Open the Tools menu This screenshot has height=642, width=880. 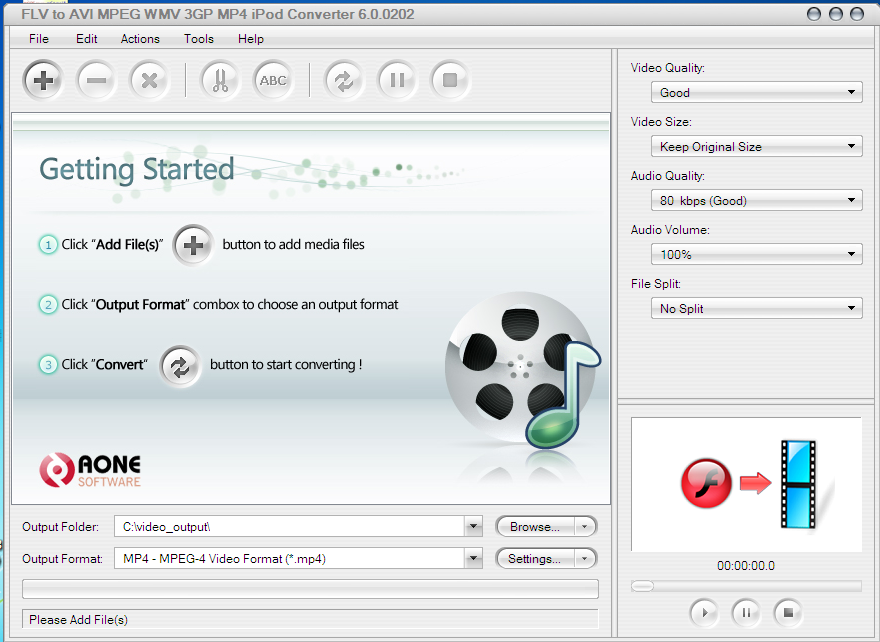(199, 39)
